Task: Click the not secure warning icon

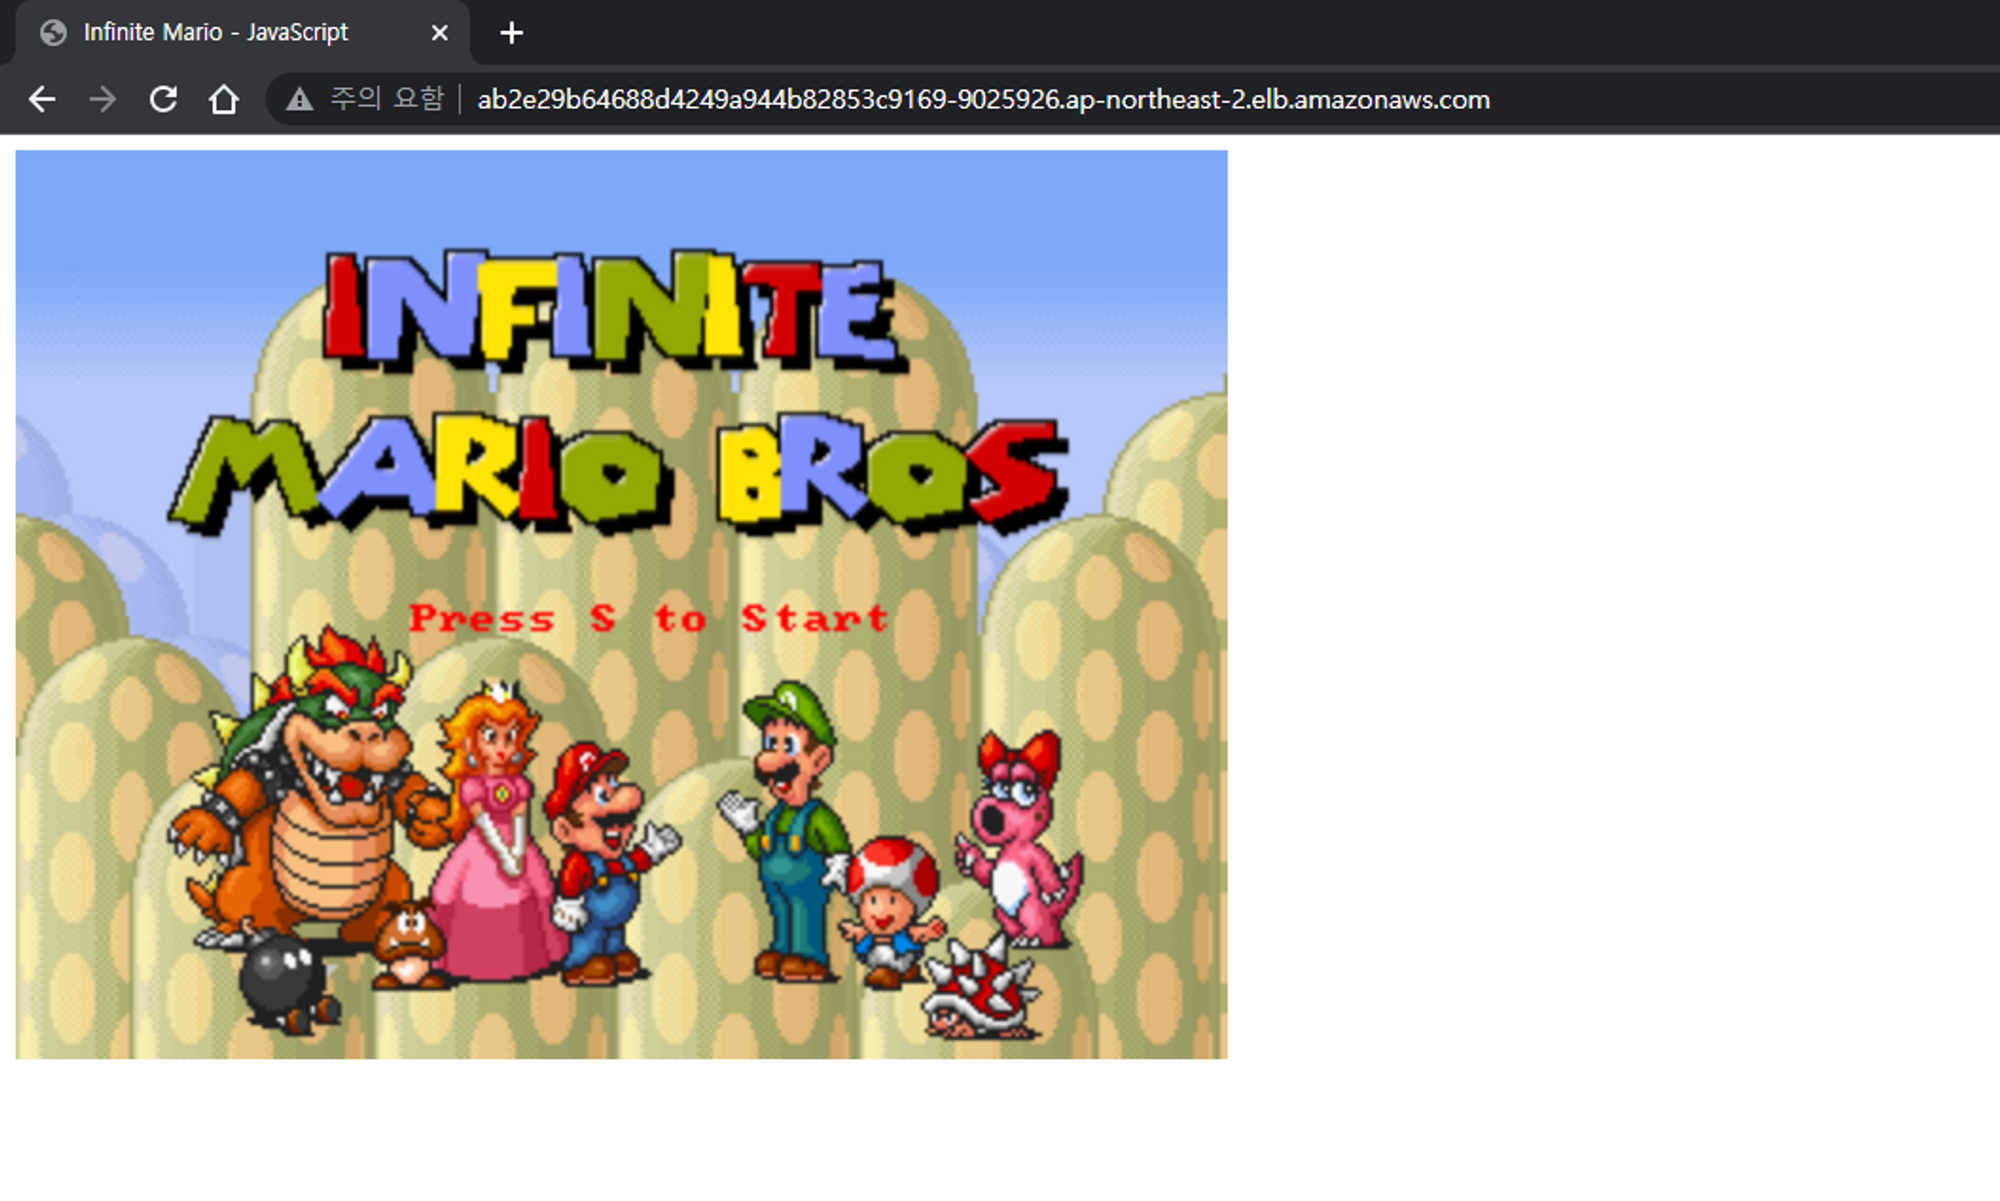Action: pos(299,99)
